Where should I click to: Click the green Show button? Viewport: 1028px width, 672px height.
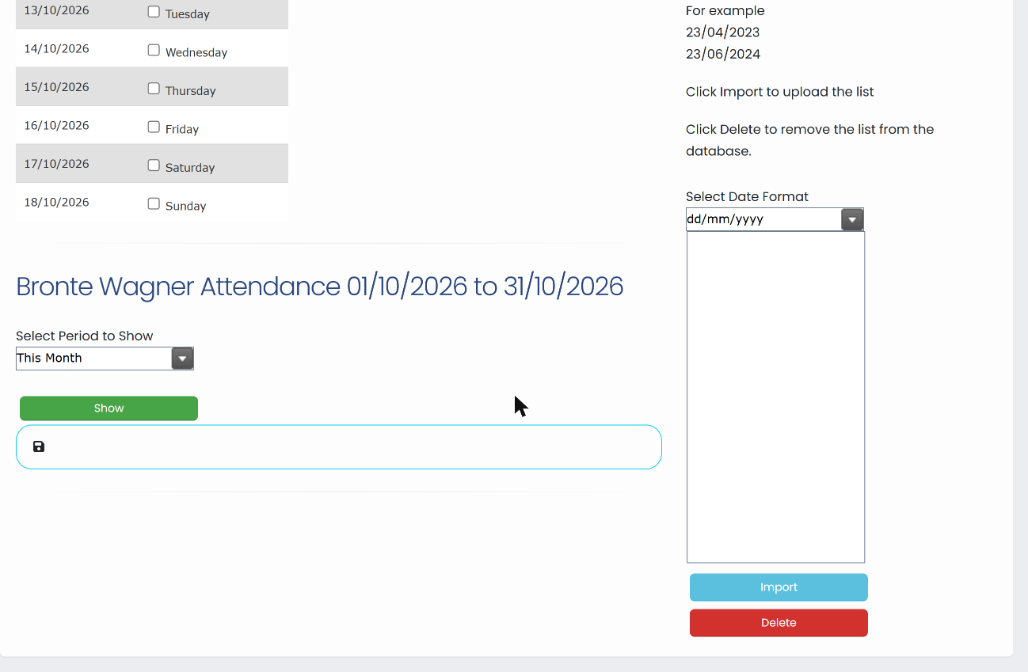click(109, 408)
